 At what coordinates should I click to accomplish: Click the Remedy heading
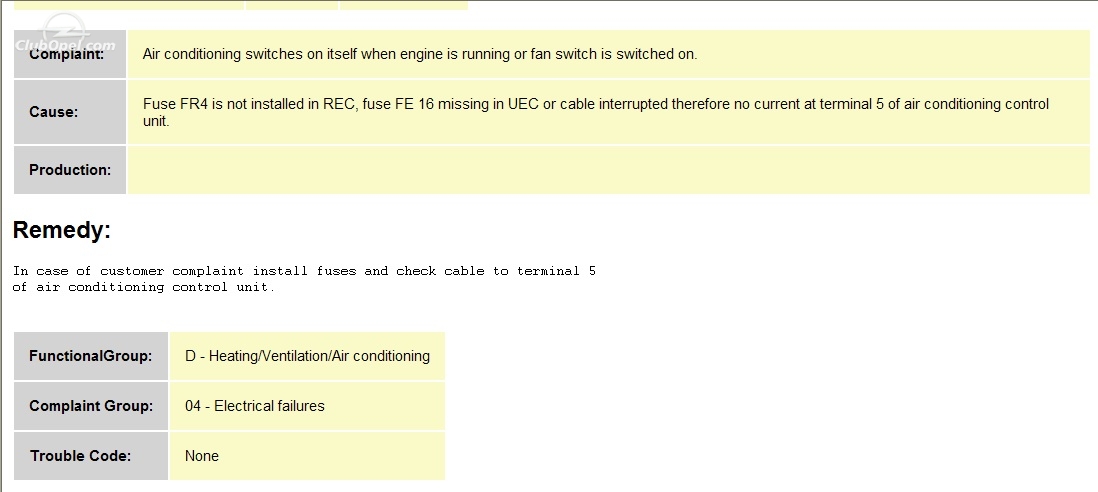coord(62,230)
